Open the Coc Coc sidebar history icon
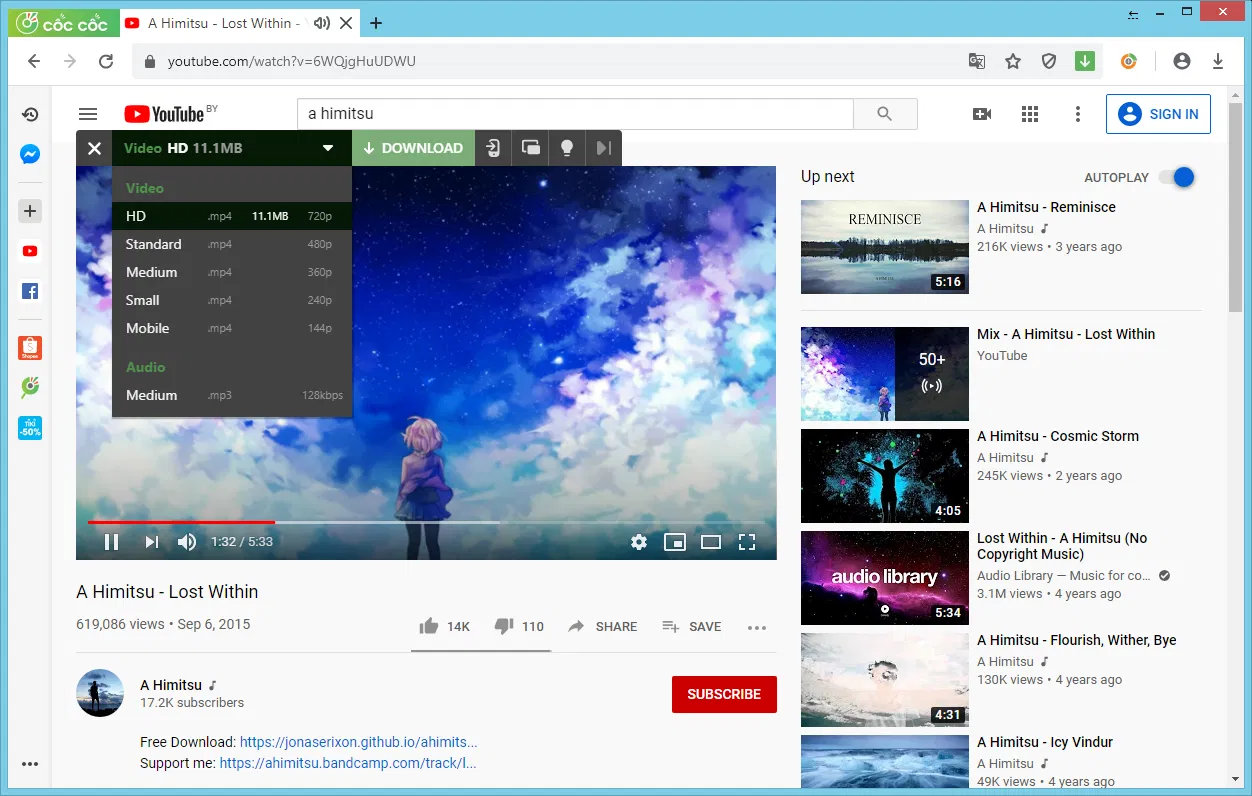 [x=30, y=115]
